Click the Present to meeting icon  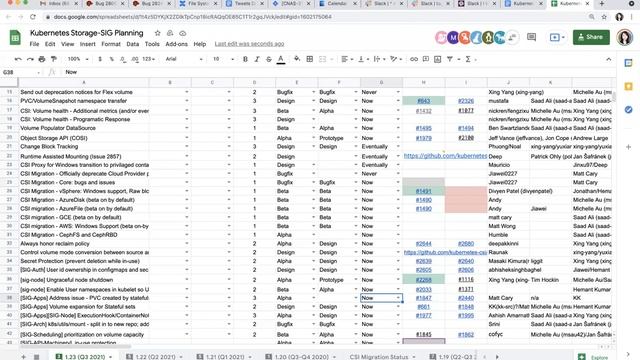click(x=557, y=37)
